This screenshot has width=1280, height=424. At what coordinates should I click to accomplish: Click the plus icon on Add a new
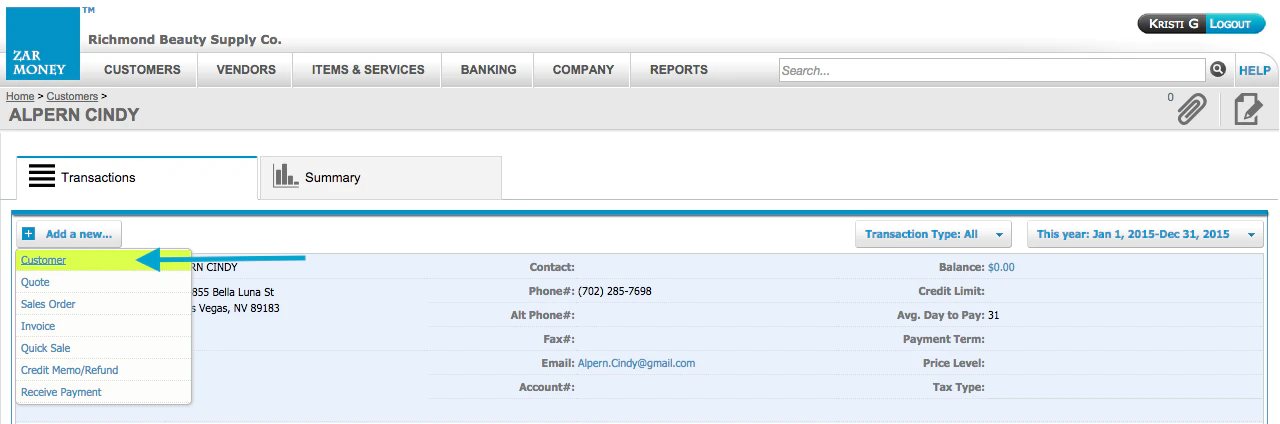(29, 234)
